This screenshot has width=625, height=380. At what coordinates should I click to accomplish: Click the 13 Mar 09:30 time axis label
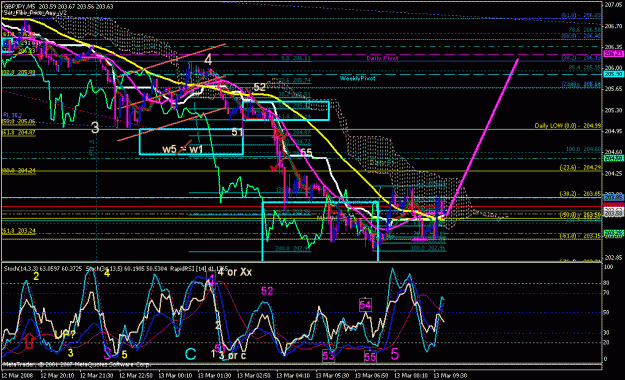(450, 376)
